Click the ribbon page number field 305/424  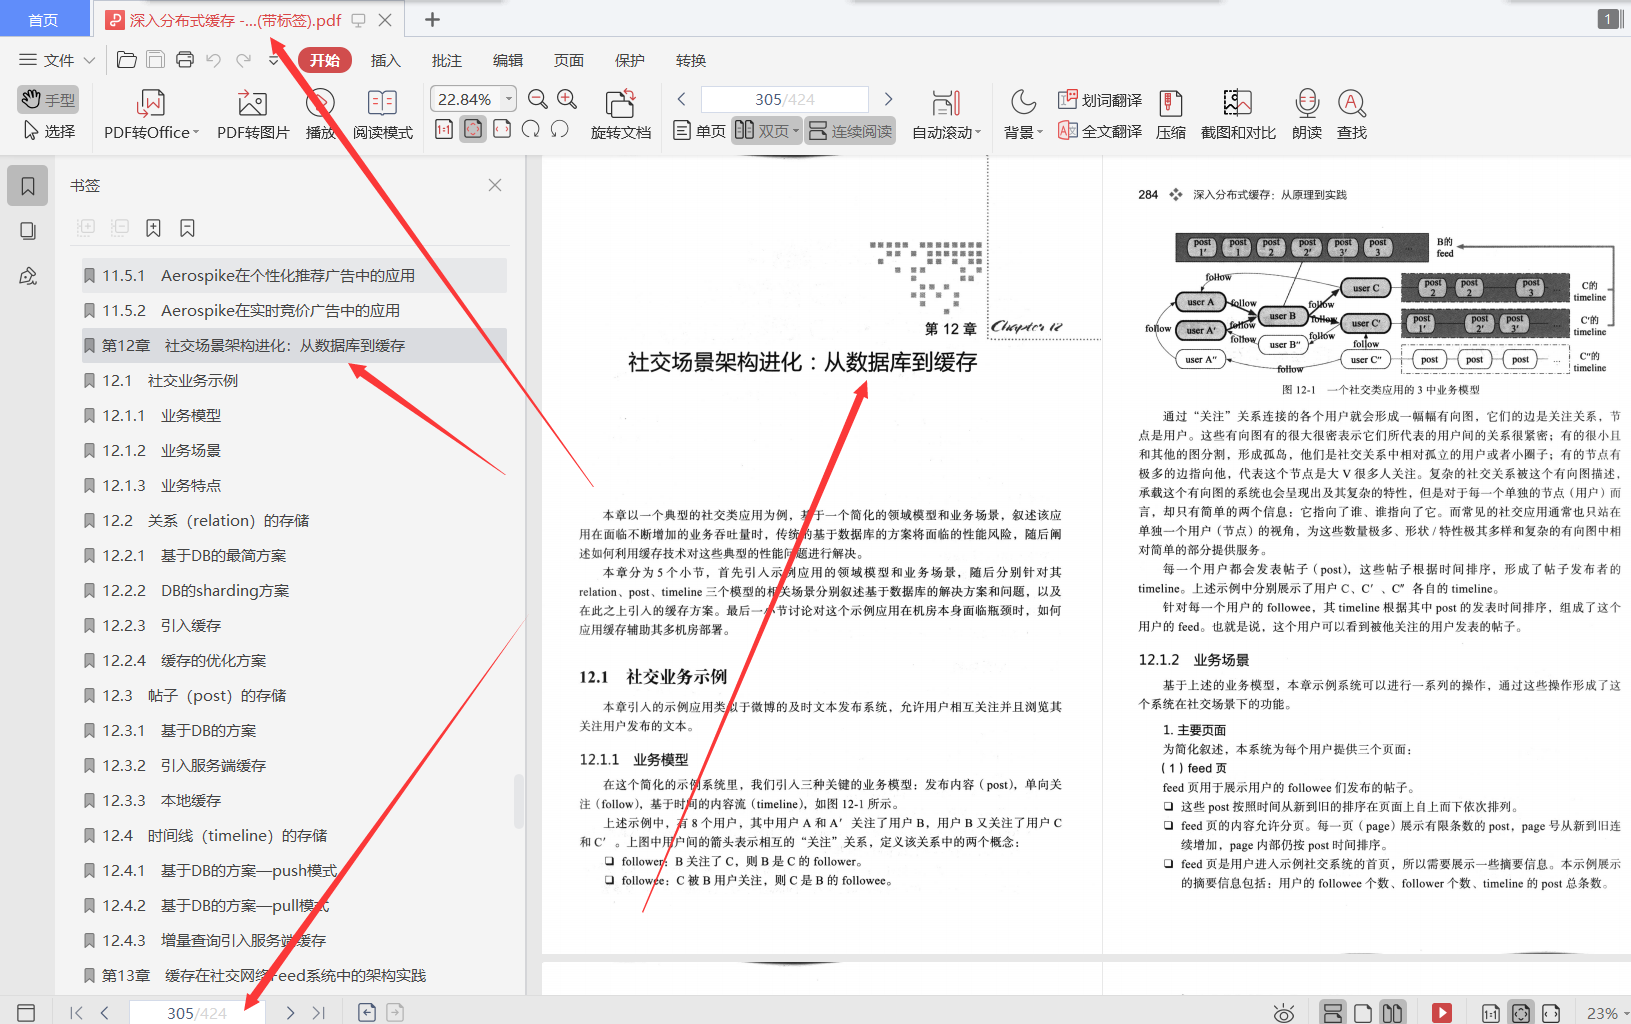point(785,99)
